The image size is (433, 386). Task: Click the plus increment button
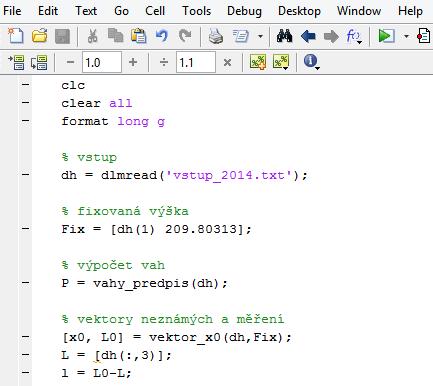[x=133, y=62]
